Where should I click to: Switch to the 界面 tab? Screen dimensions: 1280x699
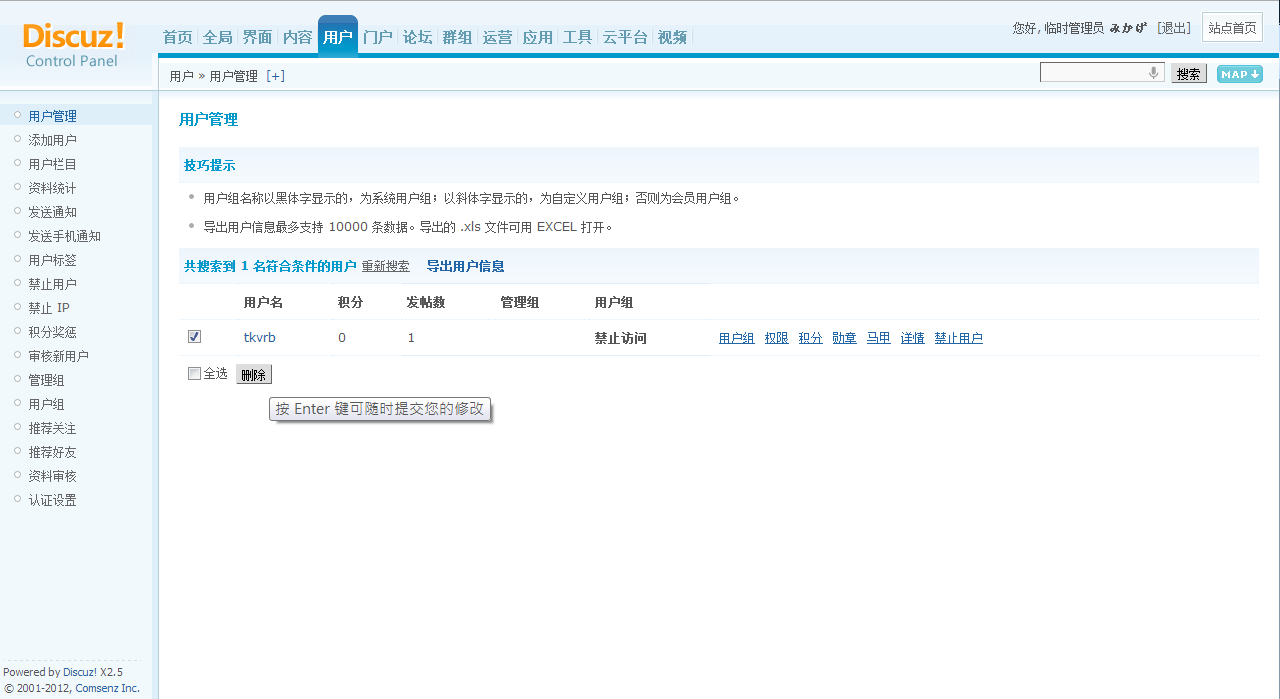click(x=257, y=37)
